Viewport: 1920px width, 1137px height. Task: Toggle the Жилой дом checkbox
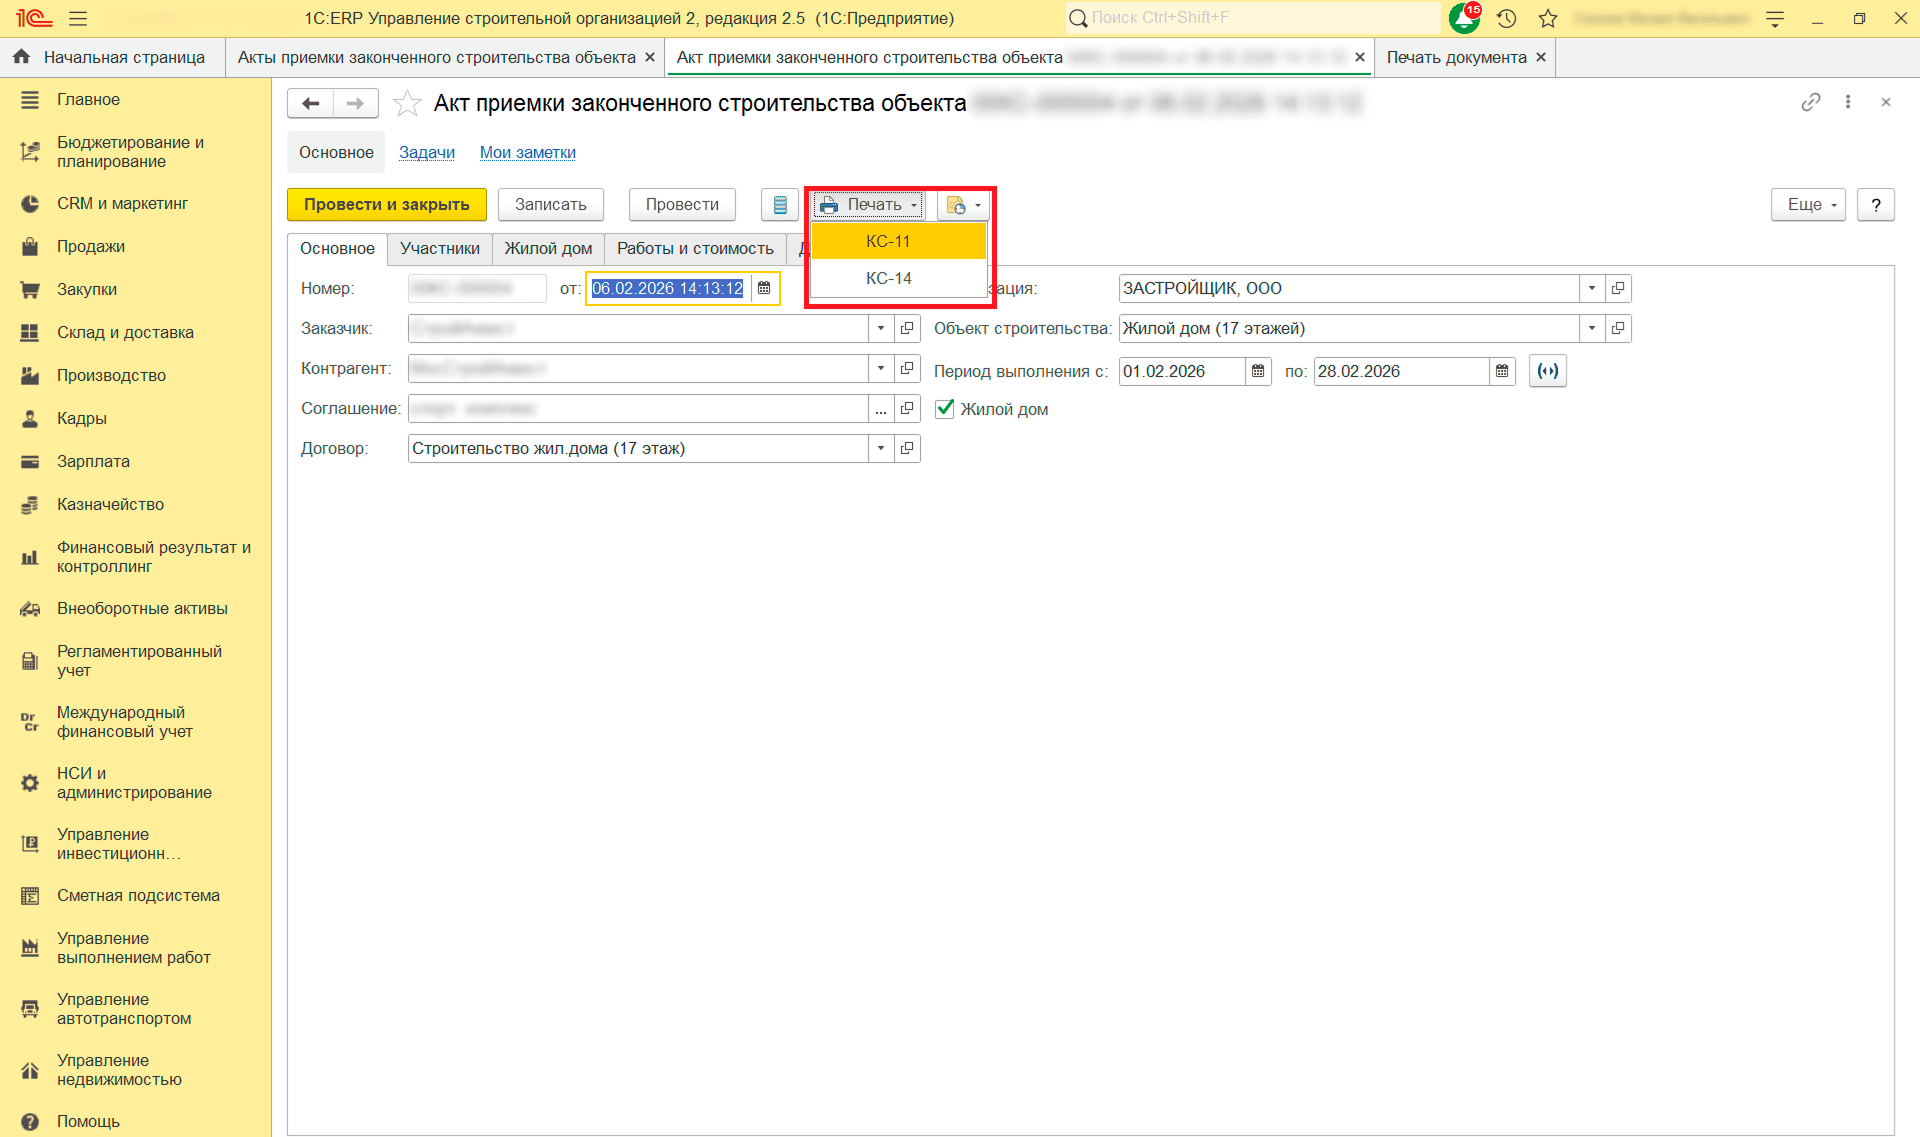pos(945,409)
